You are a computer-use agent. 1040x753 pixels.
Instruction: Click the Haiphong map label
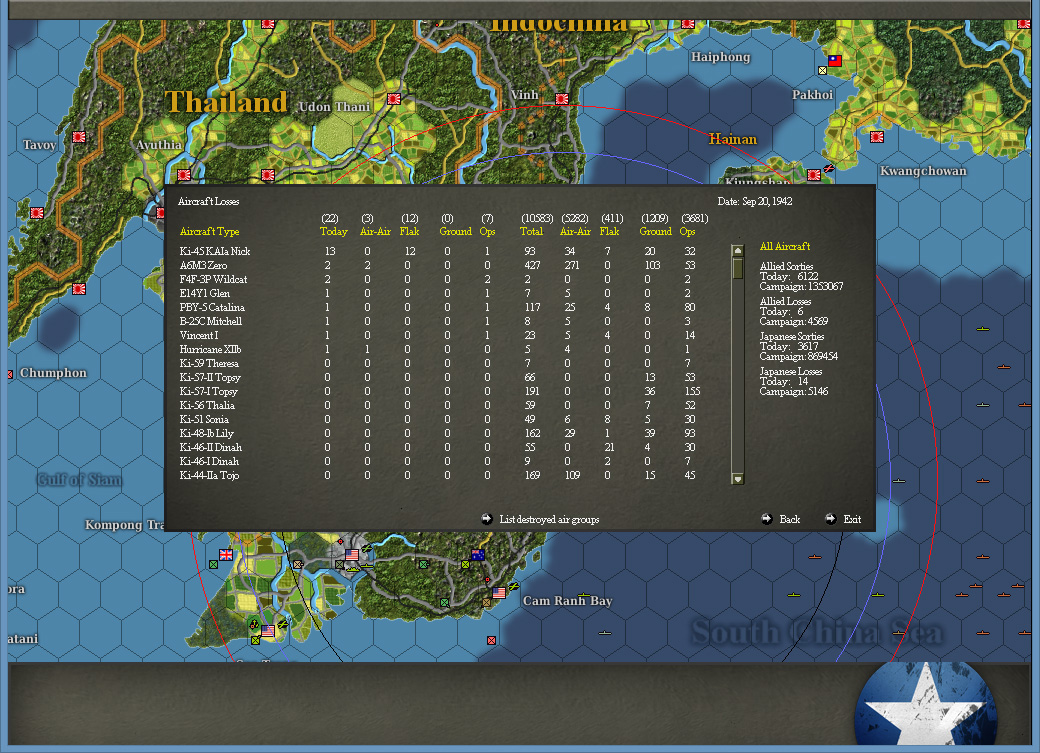720,57
